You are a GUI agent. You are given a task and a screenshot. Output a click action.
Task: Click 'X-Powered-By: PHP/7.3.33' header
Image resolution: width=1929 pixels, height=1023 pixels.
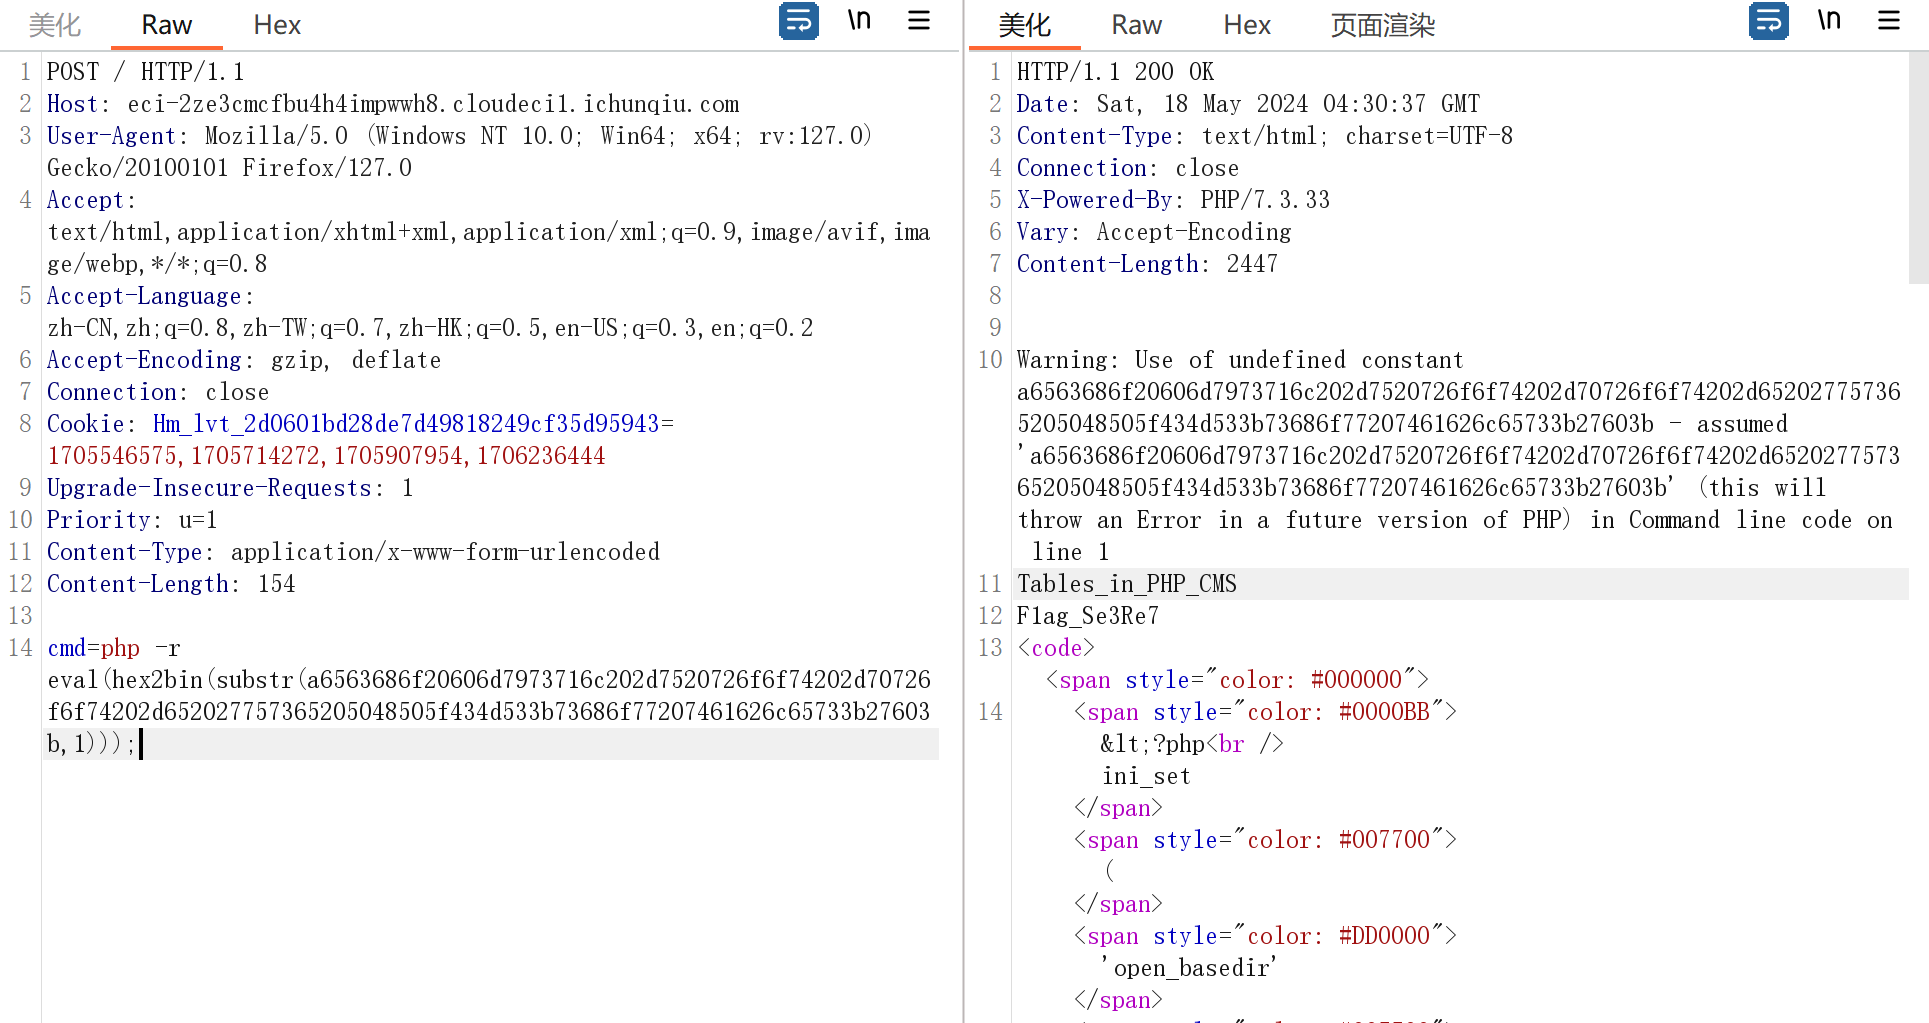point(1173,200)
